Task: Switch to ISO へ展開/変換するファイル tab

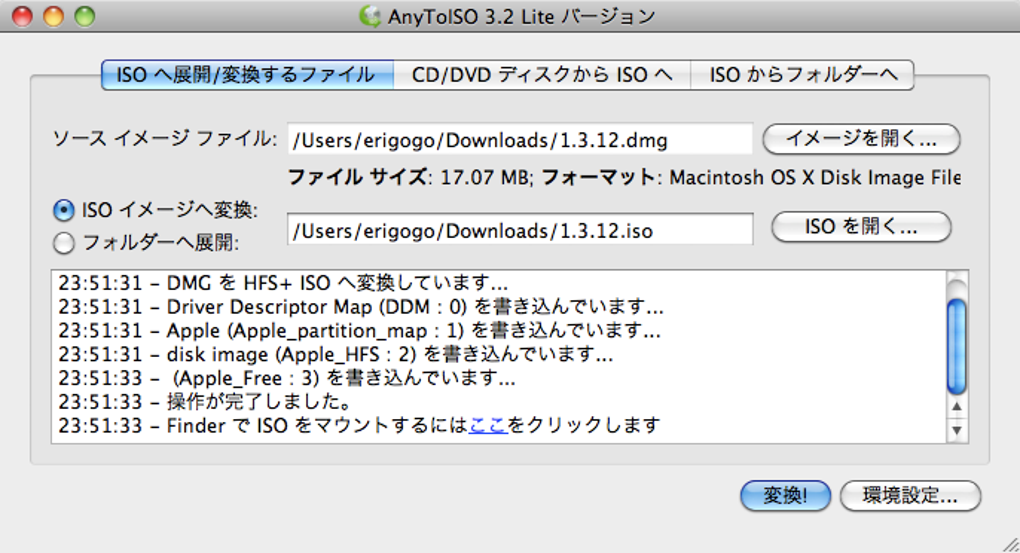Action: point(247,75)
